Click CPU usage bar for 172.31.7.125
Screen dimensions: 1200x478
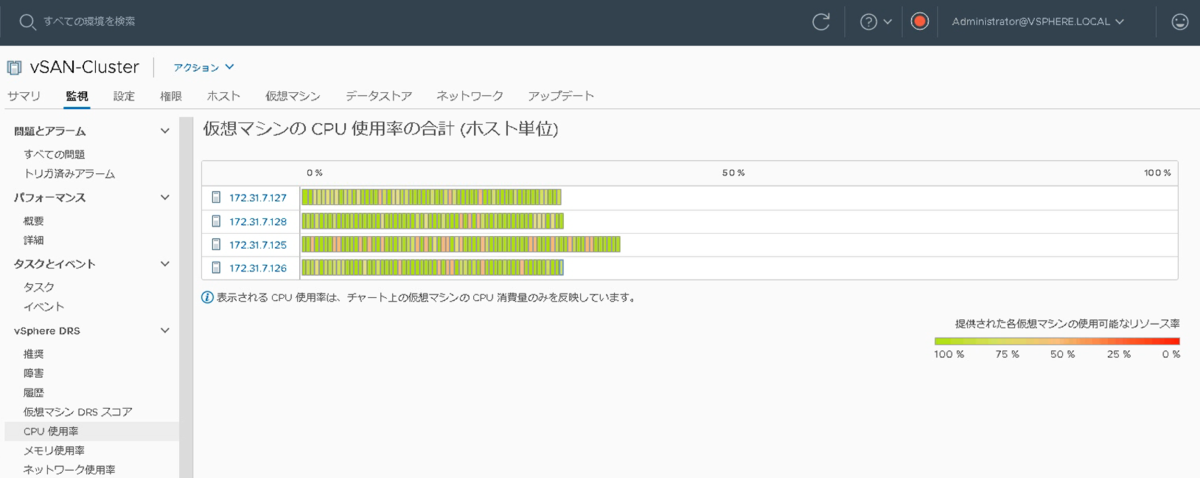461,244
